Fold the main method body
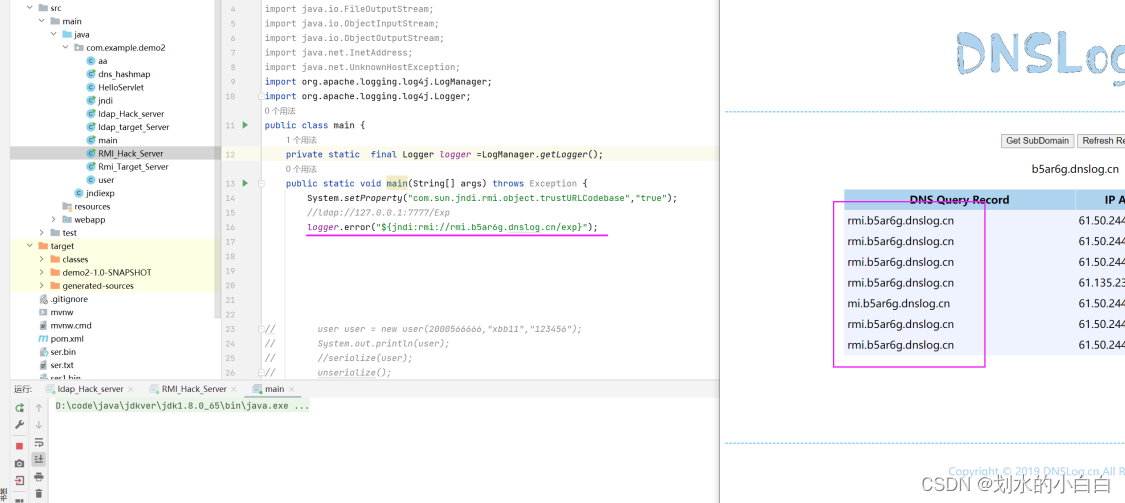 tap(261, 184)
